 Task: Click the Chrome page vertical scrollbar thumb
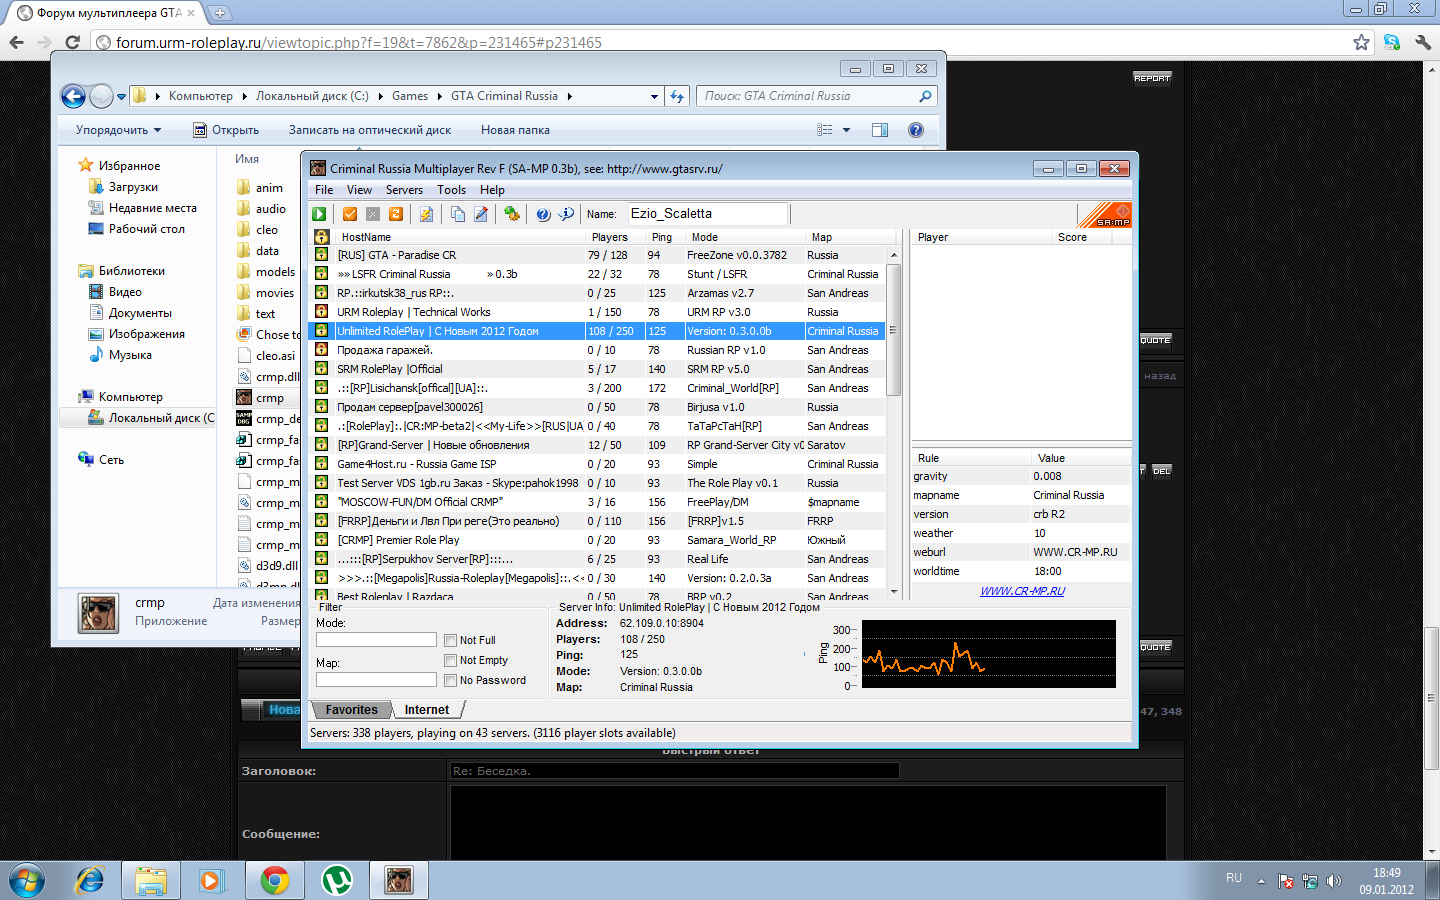pyautogui.click(x=1432, y=698)
